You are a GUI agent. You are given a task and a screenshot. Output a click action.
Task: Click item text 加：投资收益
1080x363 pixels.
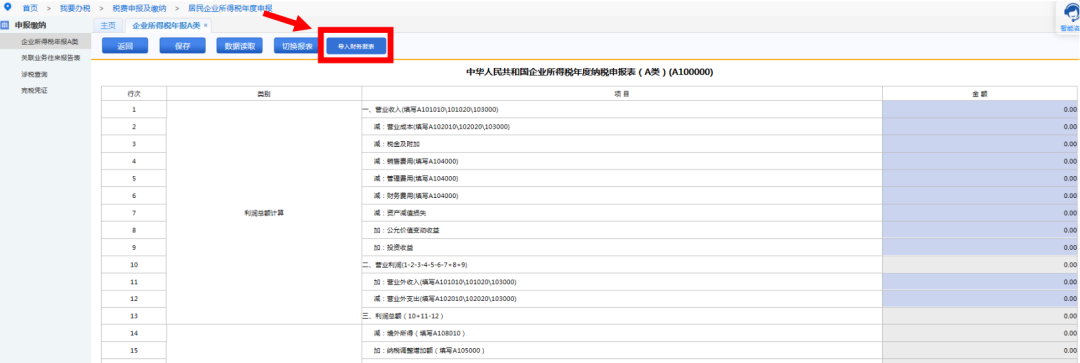[393, 247]
